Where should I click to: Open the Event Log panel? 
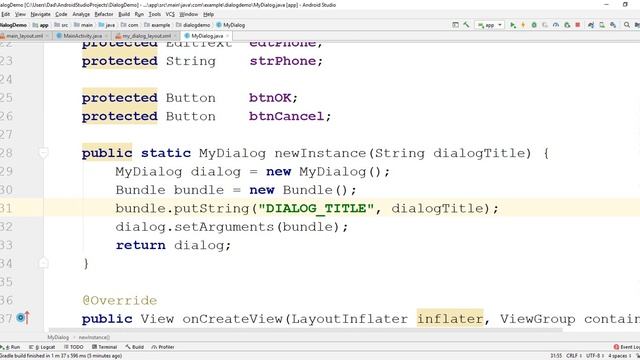627,347
